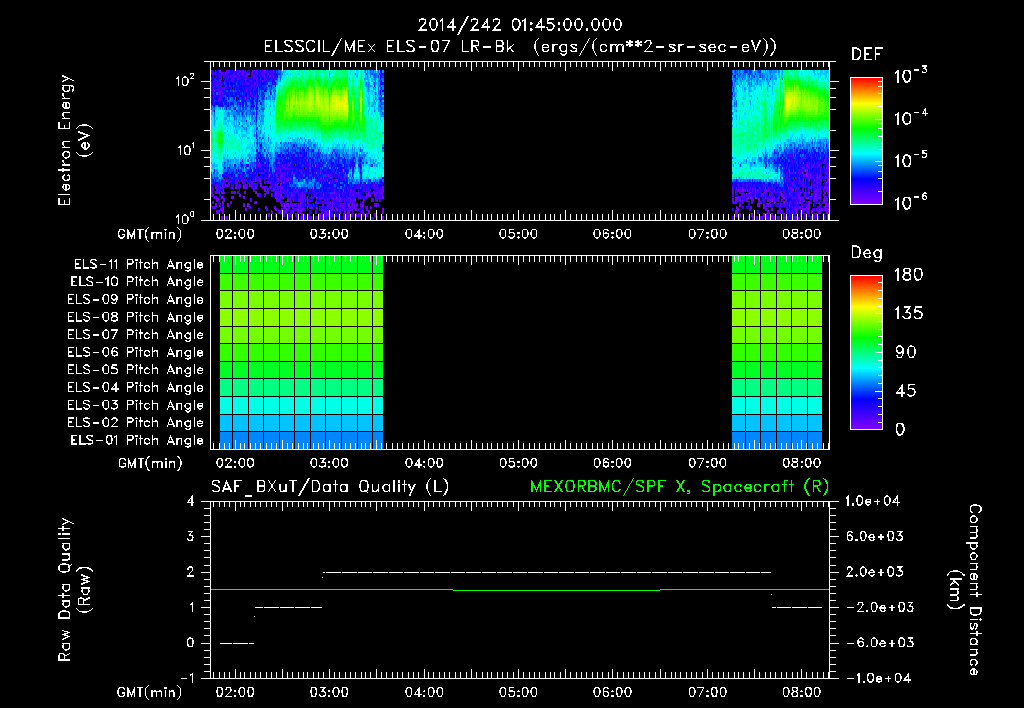The width and height of the screenshot is (1024, 708).
Task: Click the green spacecraft SPF X trace
Action: pos(520,590)
